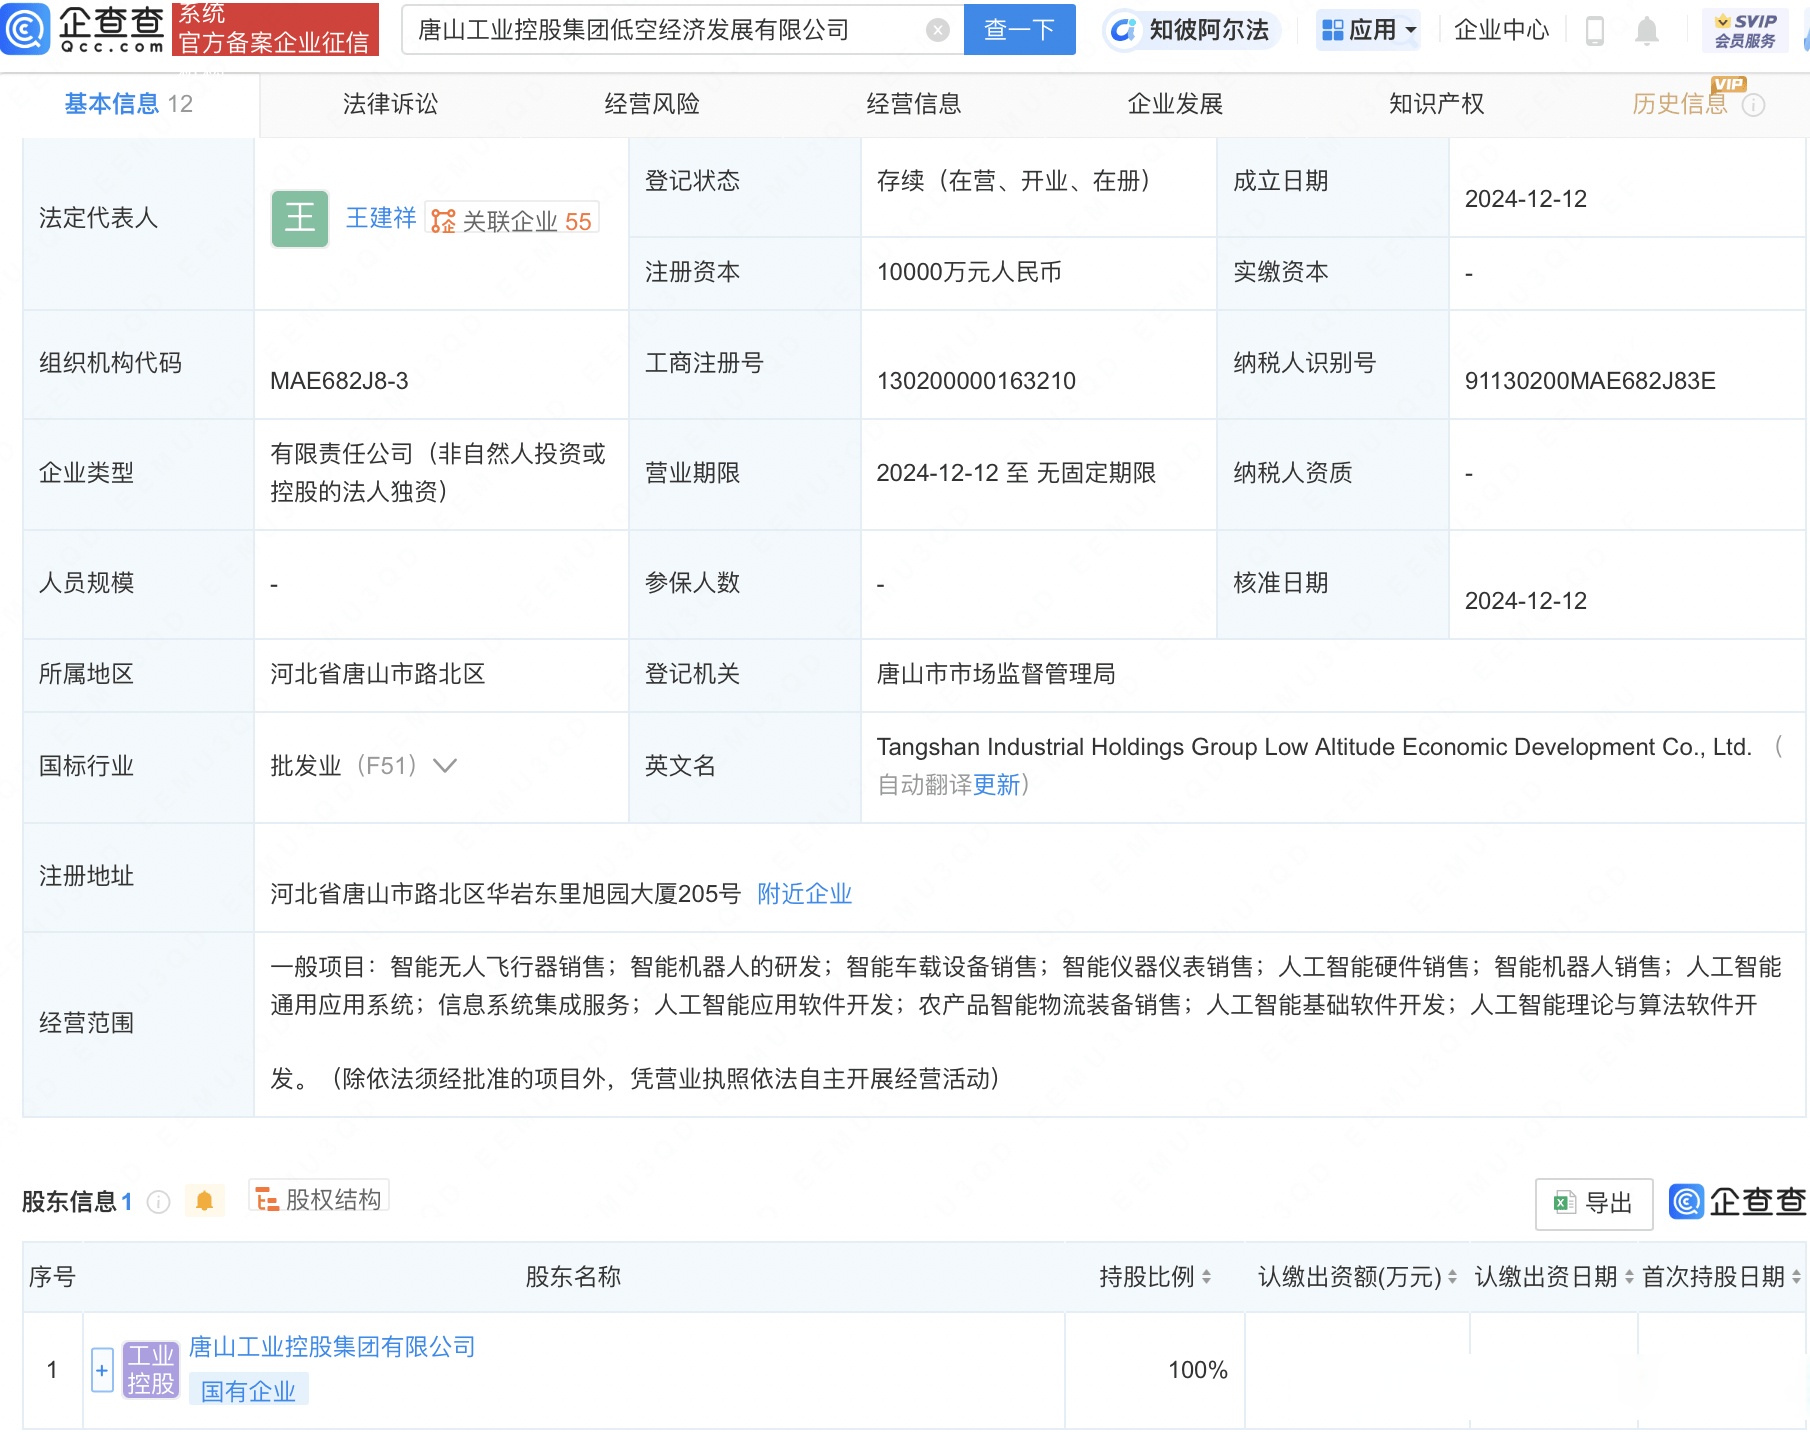1810x1432 pixels.
Task: Click the 企查查 QCC logo
Action: pyautogui.click(x=85, y=28)
